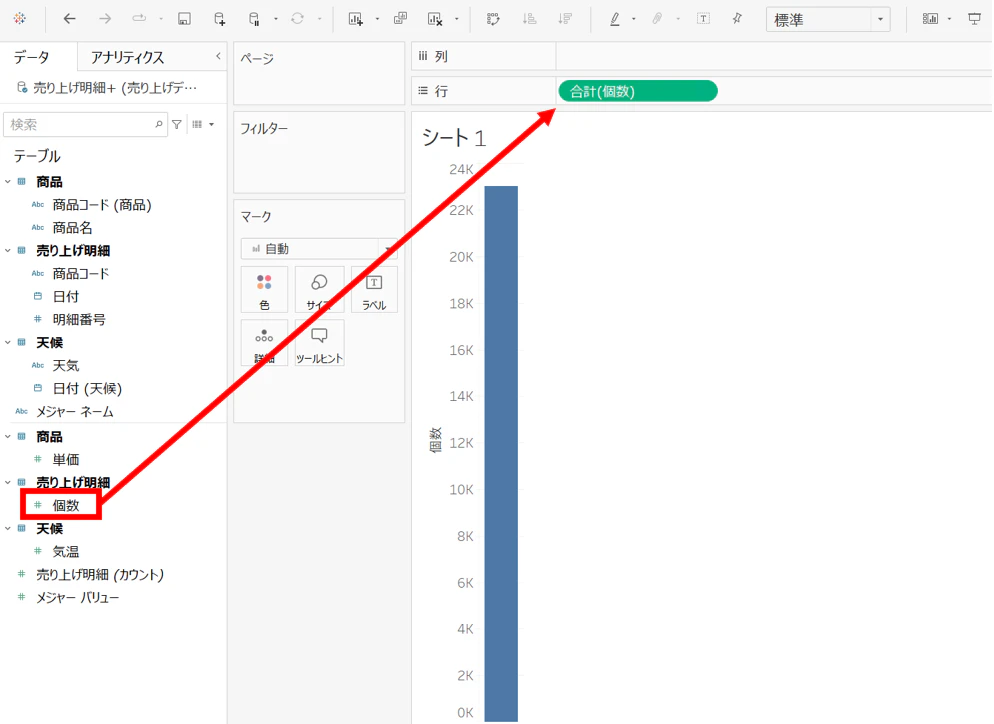Click the replay animation icon
The height and width of the screenshot is (724, 994).
point(139,19)
